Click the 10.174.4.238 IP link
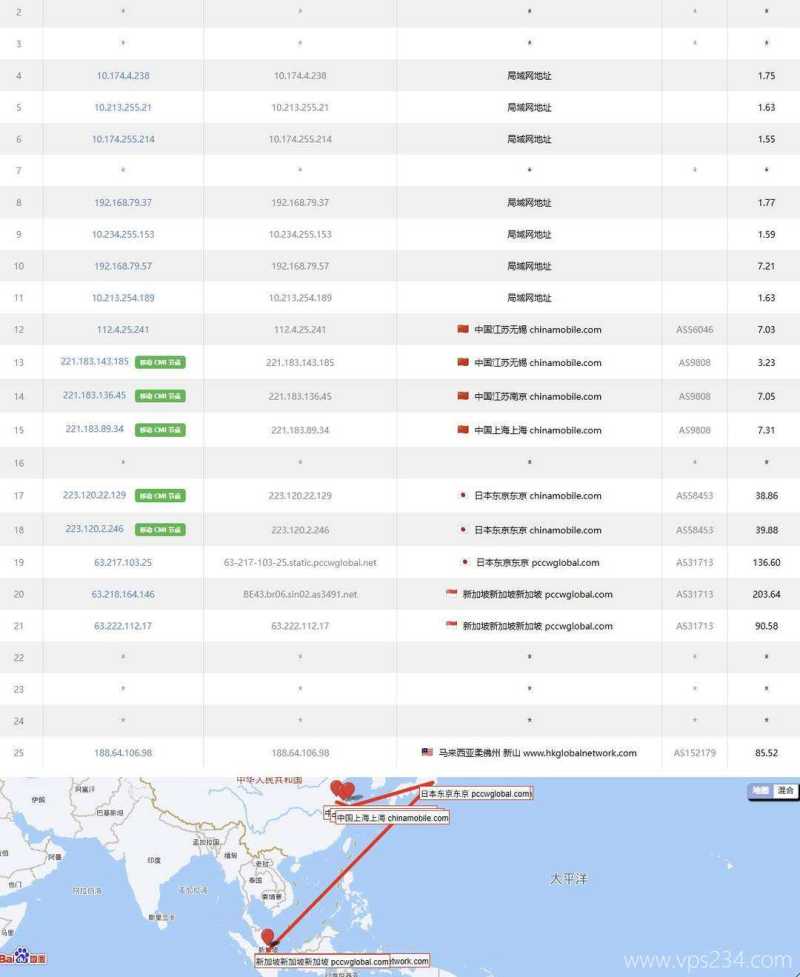The image size is (800, 977). [121, 75]
